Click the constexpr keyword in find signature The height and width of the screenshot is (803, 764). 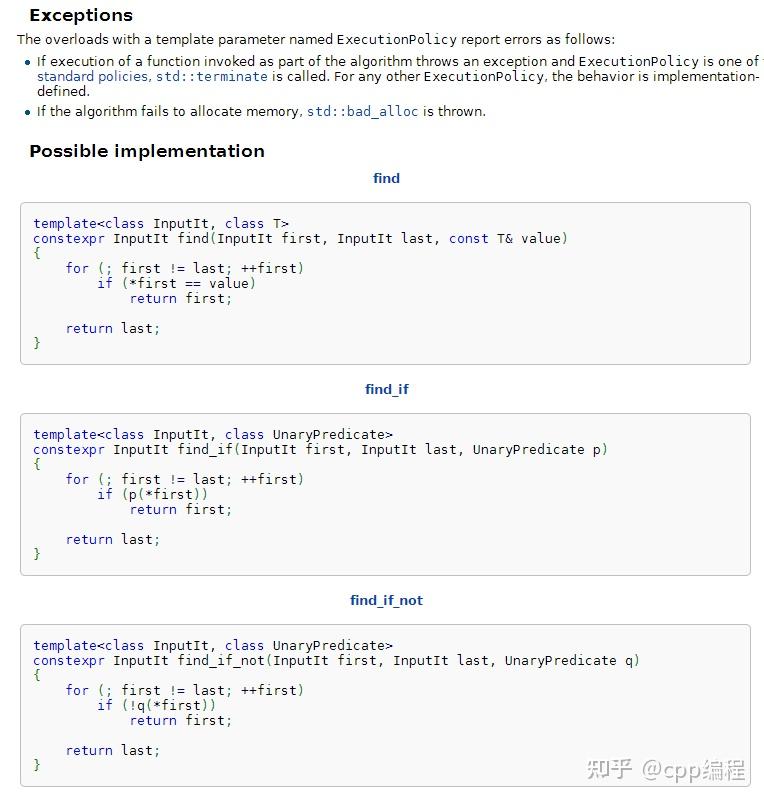click(69, 239)
